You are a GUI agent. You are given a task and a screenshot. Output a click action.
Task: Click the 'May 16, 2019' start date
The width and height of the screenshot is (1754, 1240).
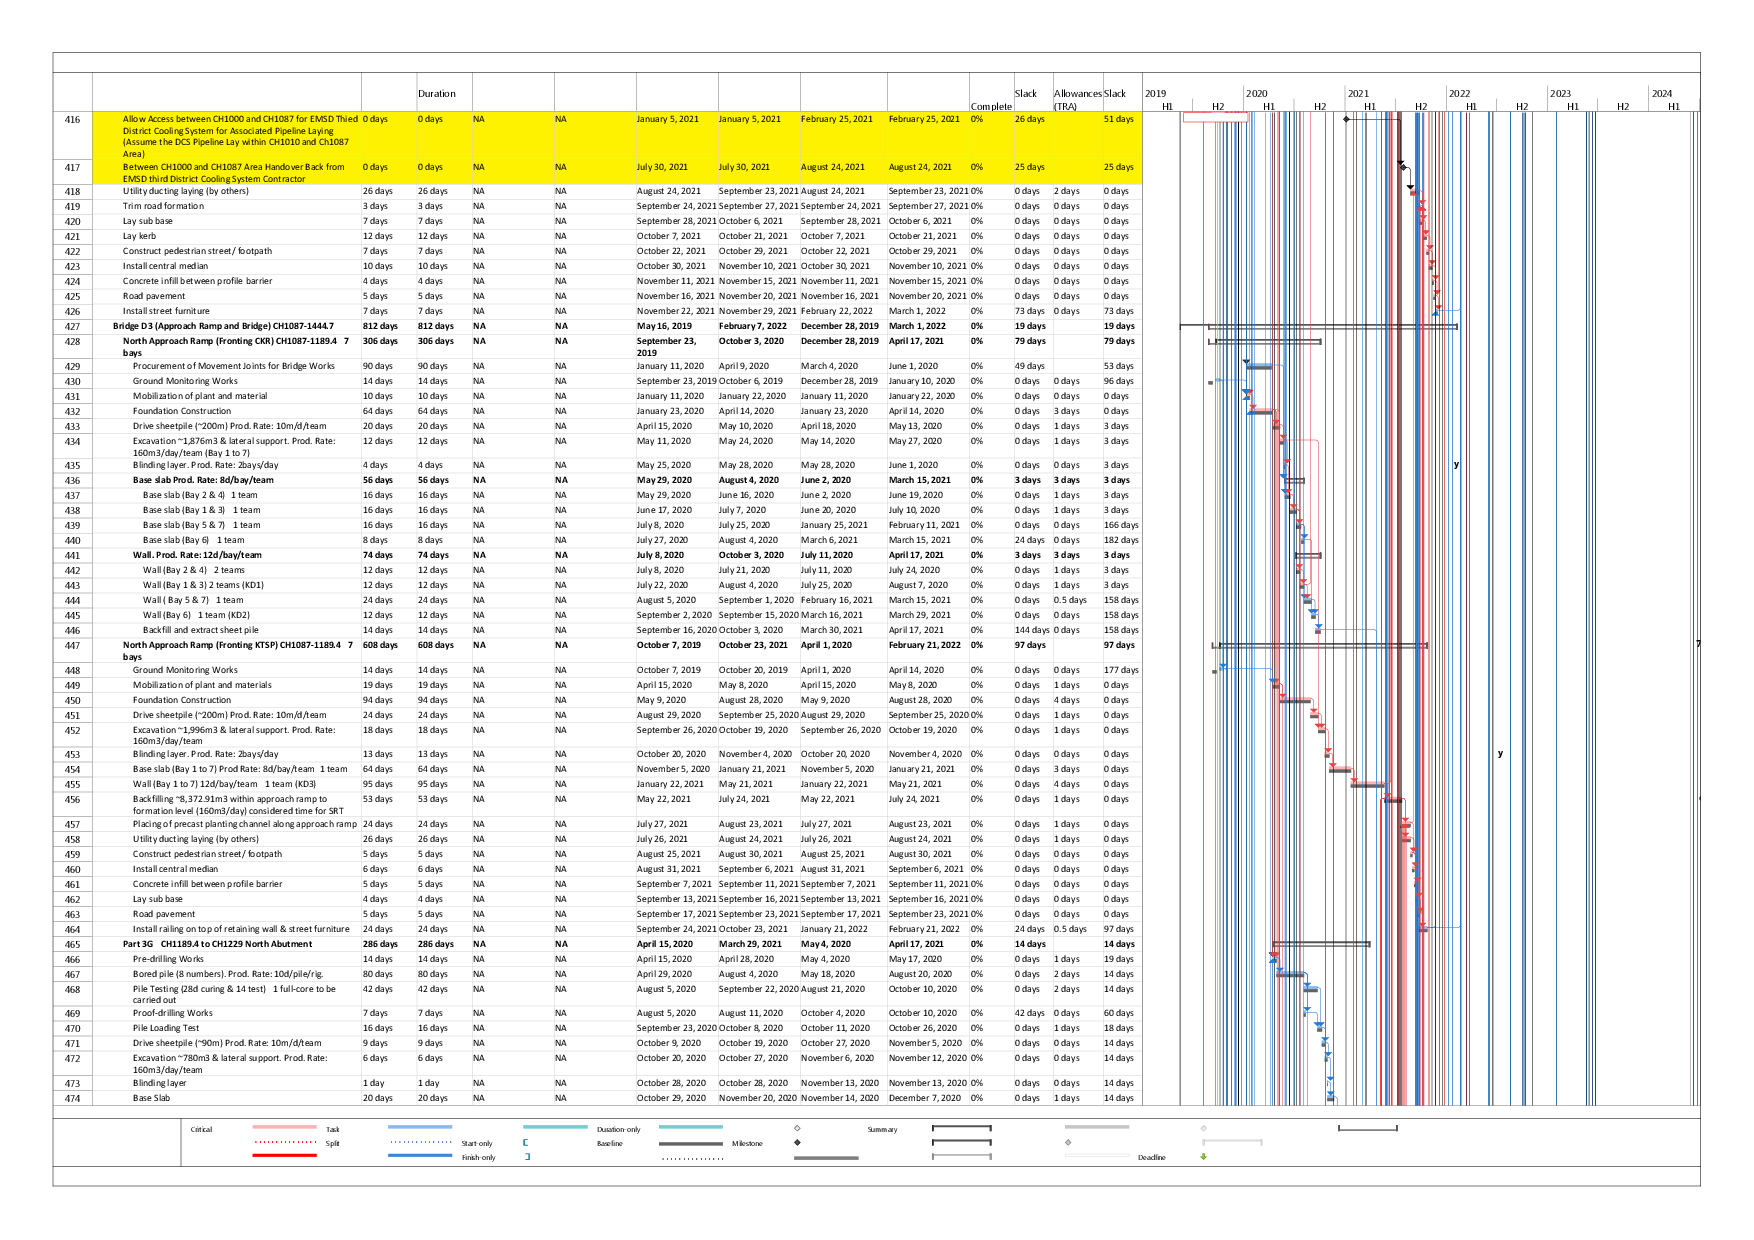[x=664, y=326]
